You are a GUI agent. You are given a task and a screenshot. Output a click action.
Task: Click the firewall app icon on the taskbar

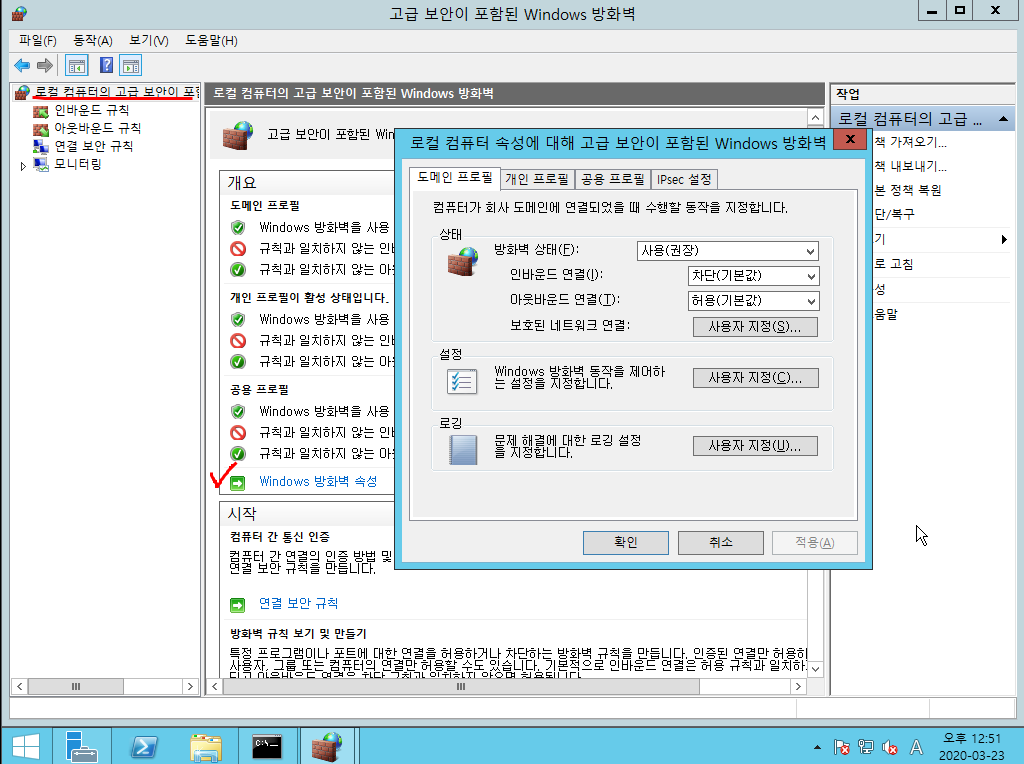pyautogui.click(x=327, y=746)
